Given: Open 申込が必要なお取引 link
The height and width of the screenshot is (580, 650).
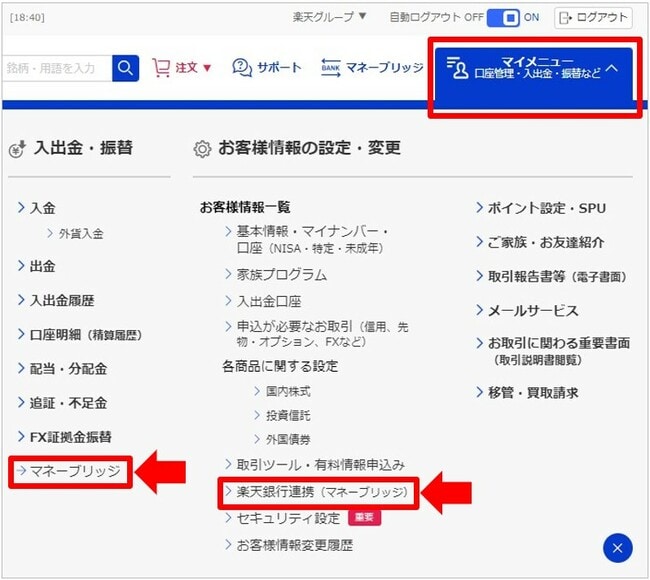Looking at the screenshot, I should (322, 334).
